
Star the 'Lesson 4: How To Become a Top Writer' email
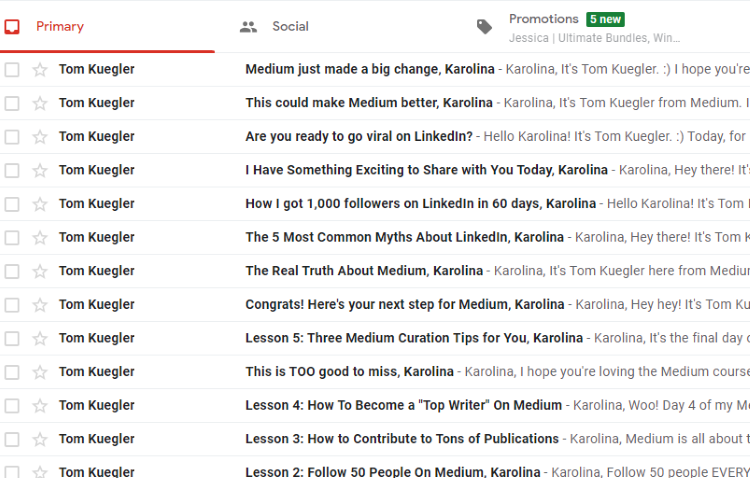(x=40, y=406)
